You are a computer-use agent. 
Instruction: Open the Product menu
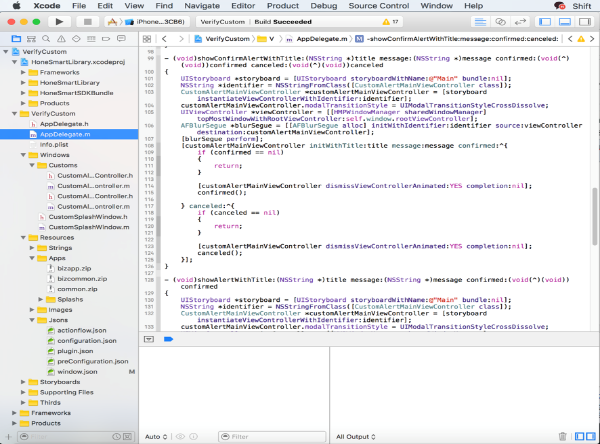point(283,6)
